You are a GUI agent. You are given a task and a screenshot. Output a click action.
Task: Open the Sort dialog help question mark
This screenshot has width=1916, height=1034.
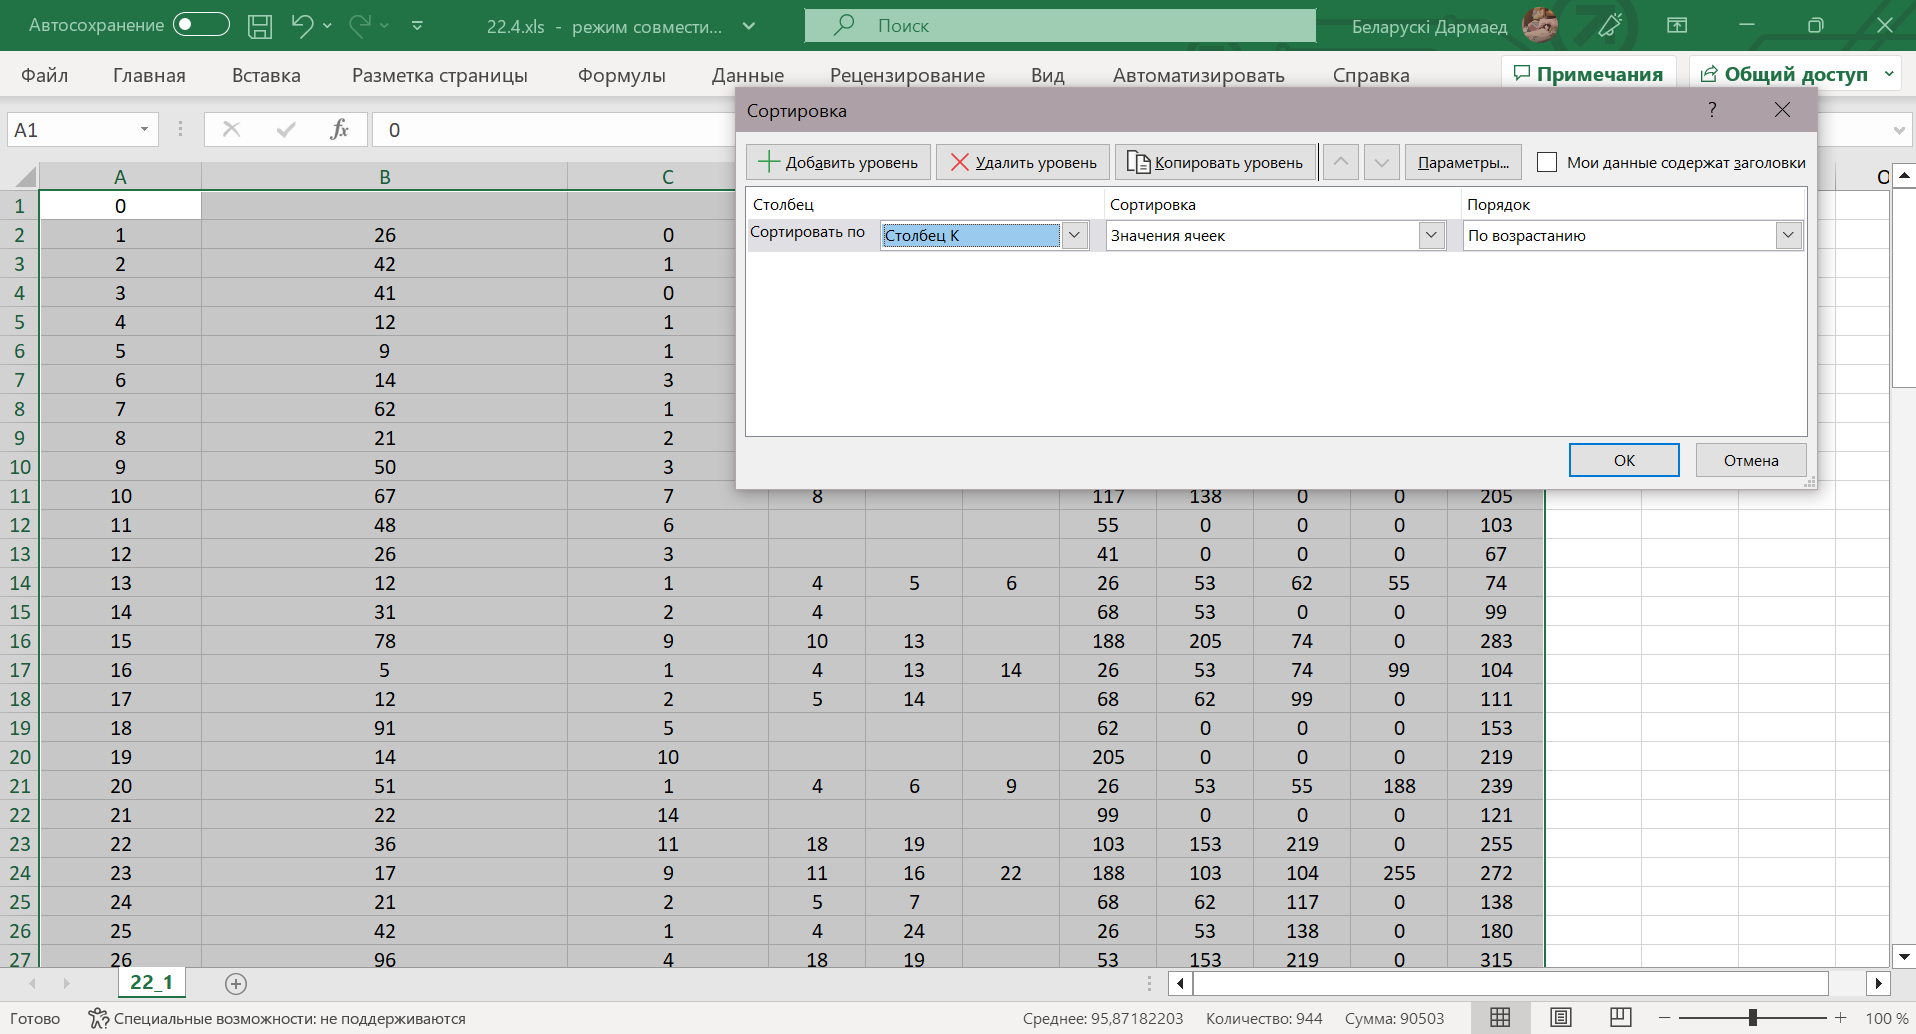click(1712, 110)
